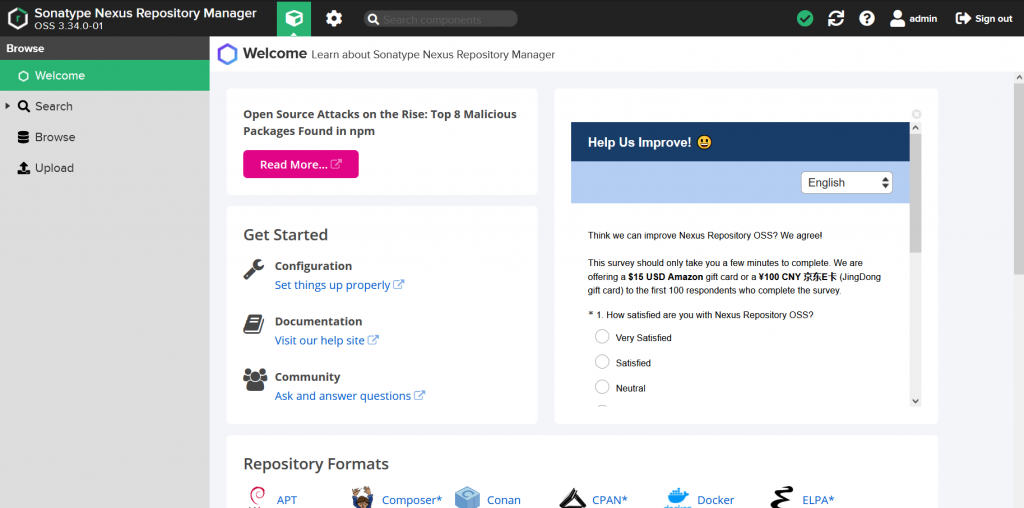1024x508 pixels.
Task: Close the survey with the X icon
Action: [x=916, y=114]
